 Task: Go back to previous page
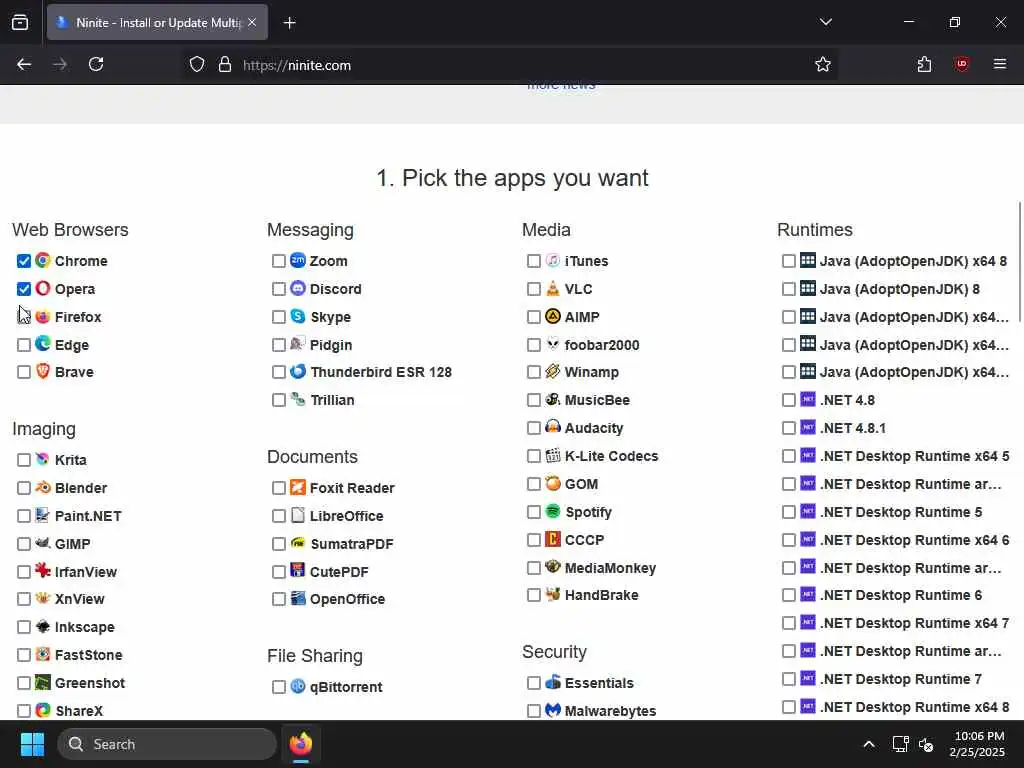(24, 64)
